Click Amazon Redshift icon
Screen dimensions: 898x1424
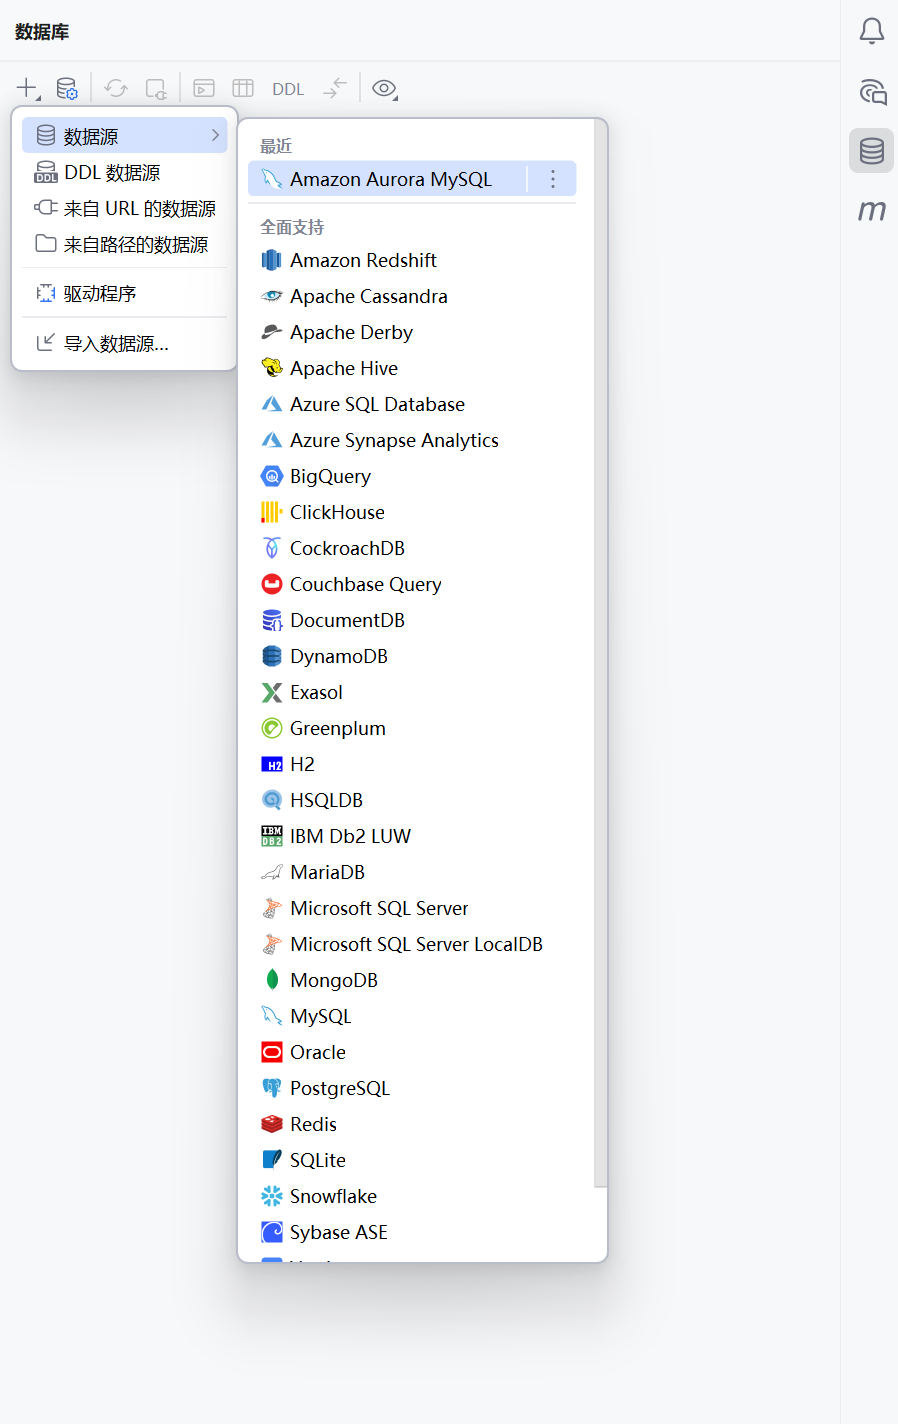(272, 260)
